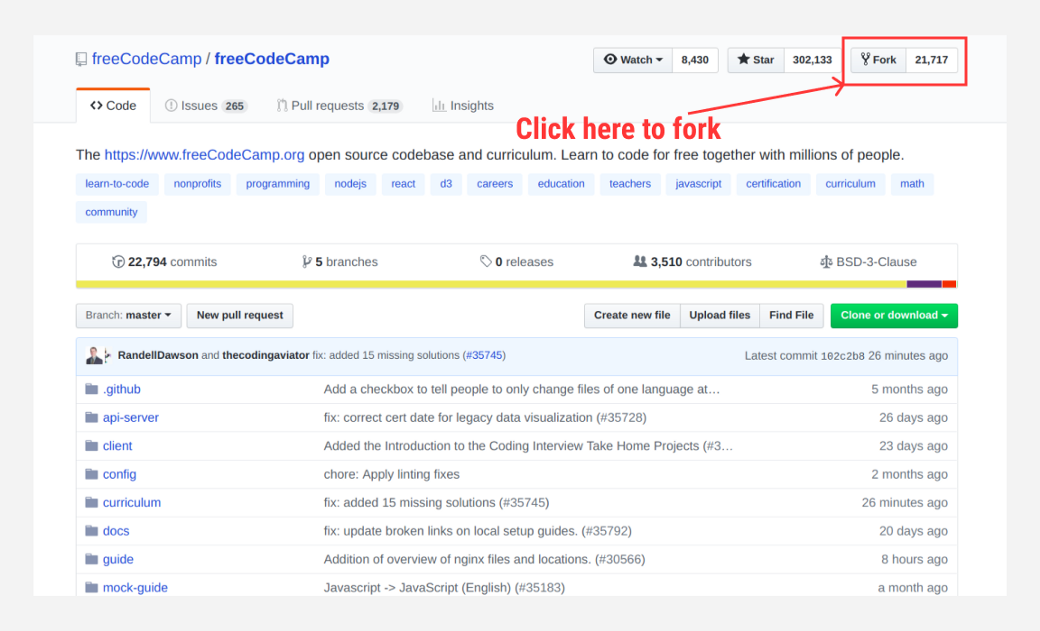Click the Issues exclamation circle icon
1040x631 pixels.
(x=171, y=105)
